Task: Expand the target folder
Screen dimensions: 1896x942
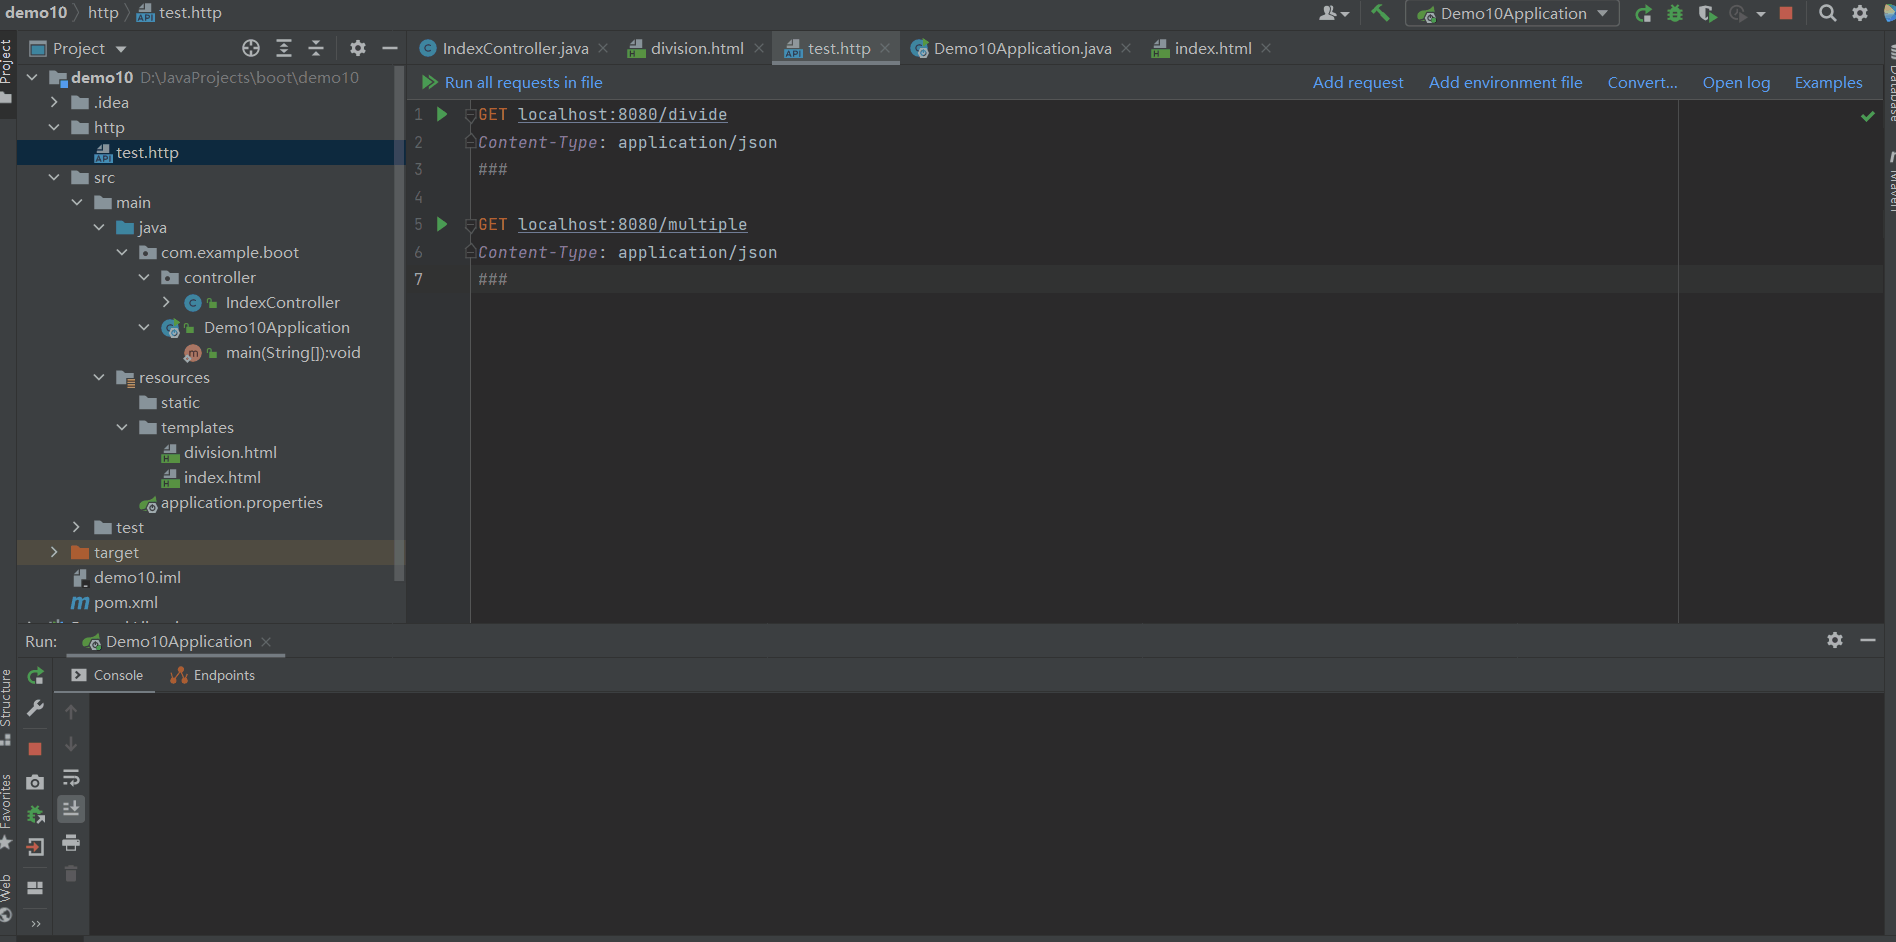Action: click(54, 552)
